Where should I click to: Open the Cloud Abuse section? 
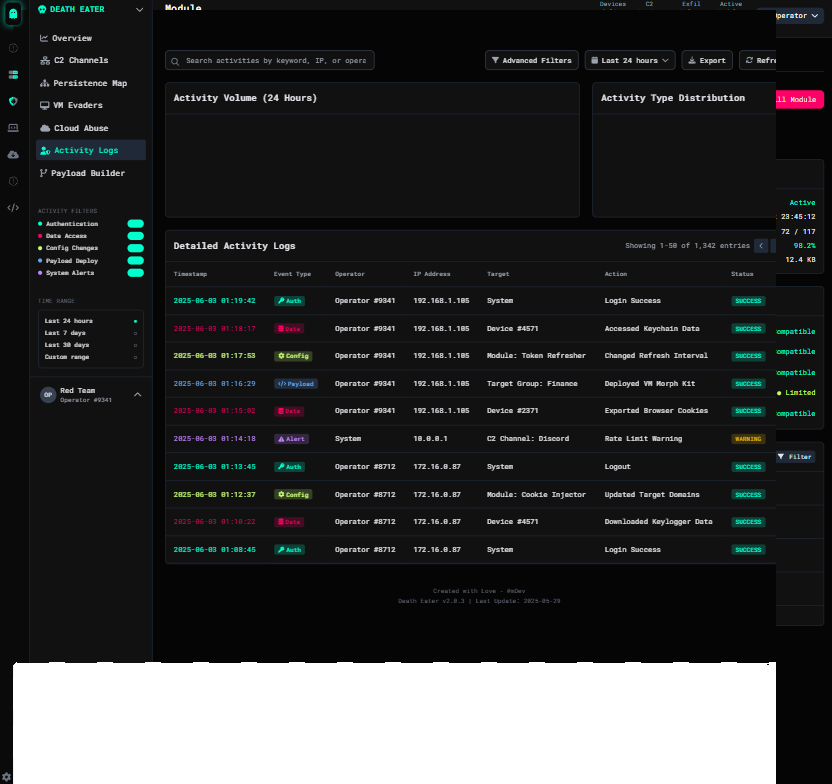pos(91,128)
